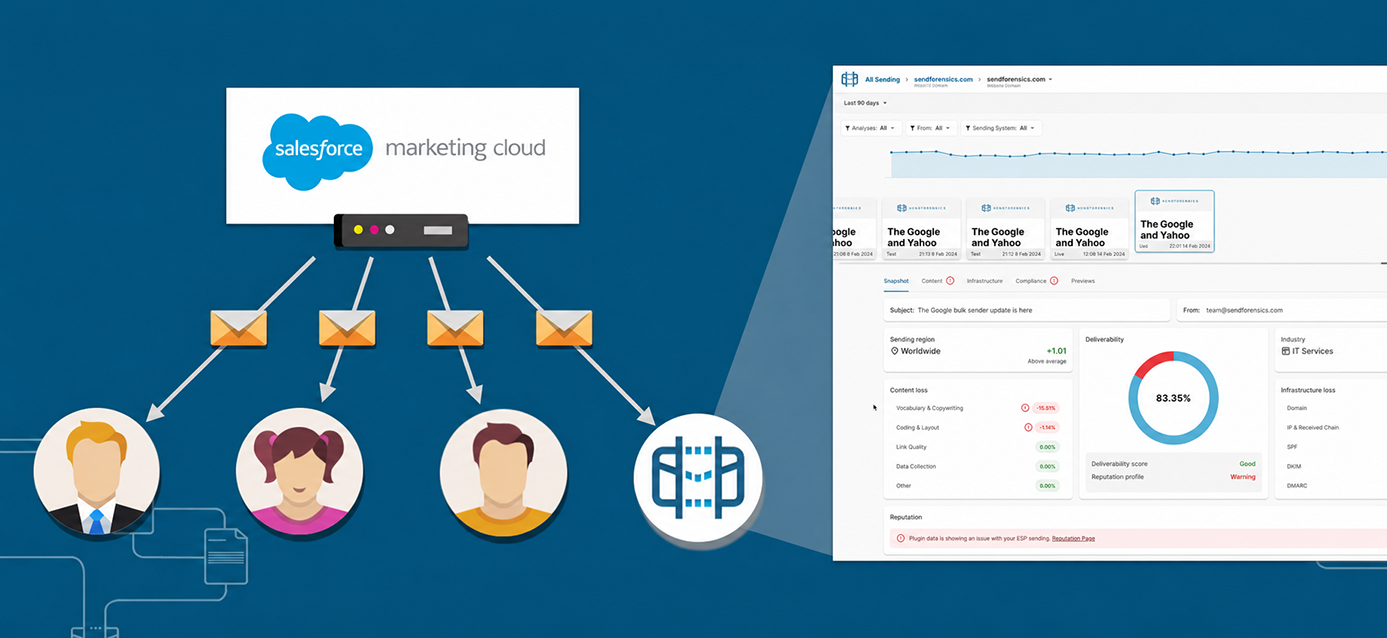Click the Vocabulary & Copywriting label

pyautogui.click(x=930, y=408)
